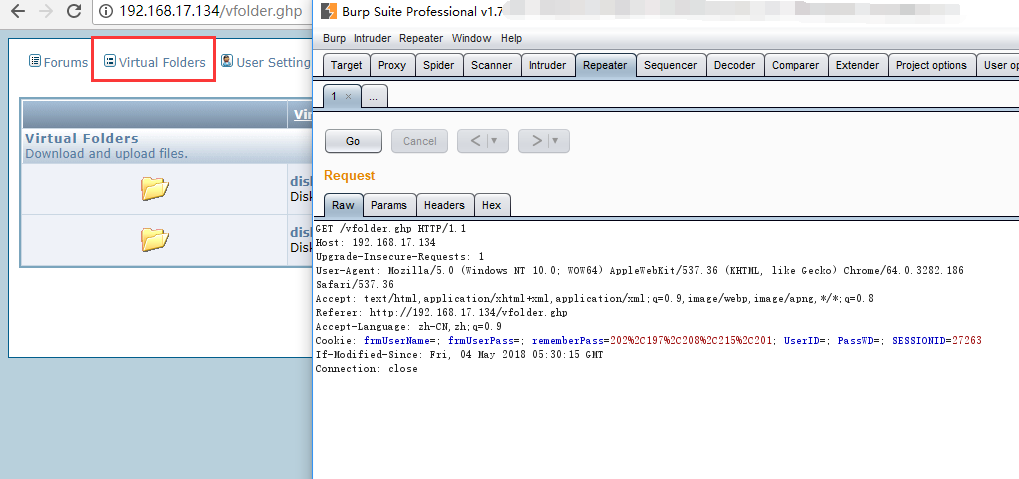Open the back history dropdown arrow
The width and height of the screenshot is (1019, 479).
pos(495,141)
